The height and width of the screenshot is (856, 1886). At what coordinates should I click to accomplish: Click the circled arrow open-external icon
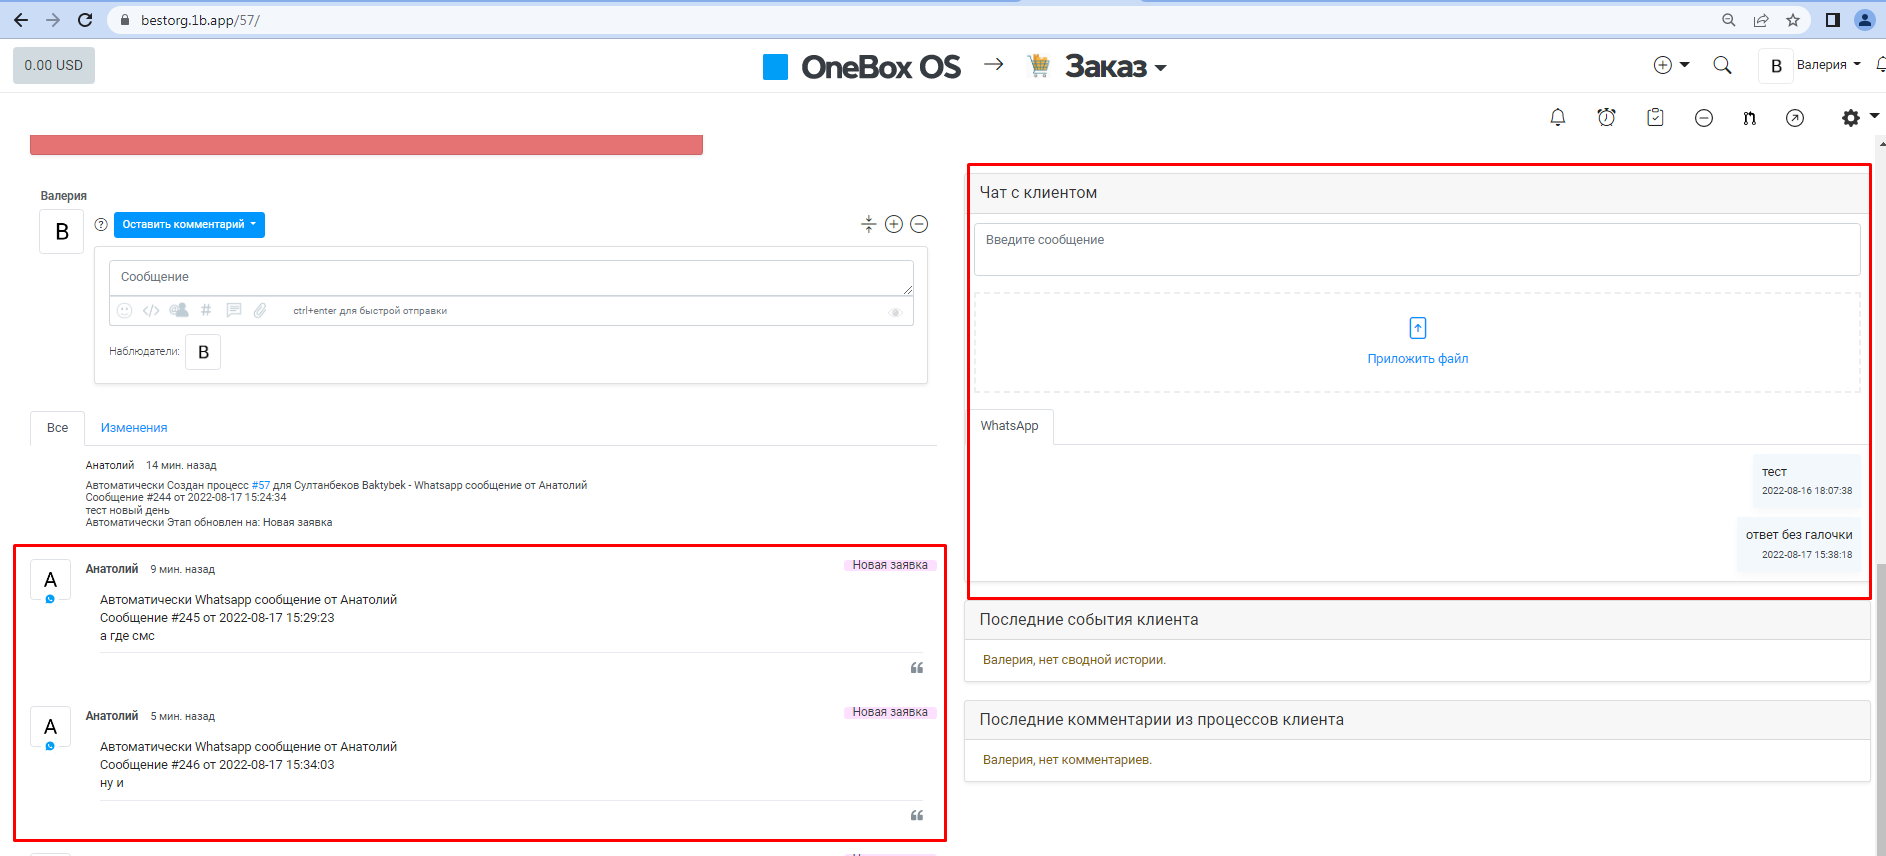click(x=1795, y=118)
